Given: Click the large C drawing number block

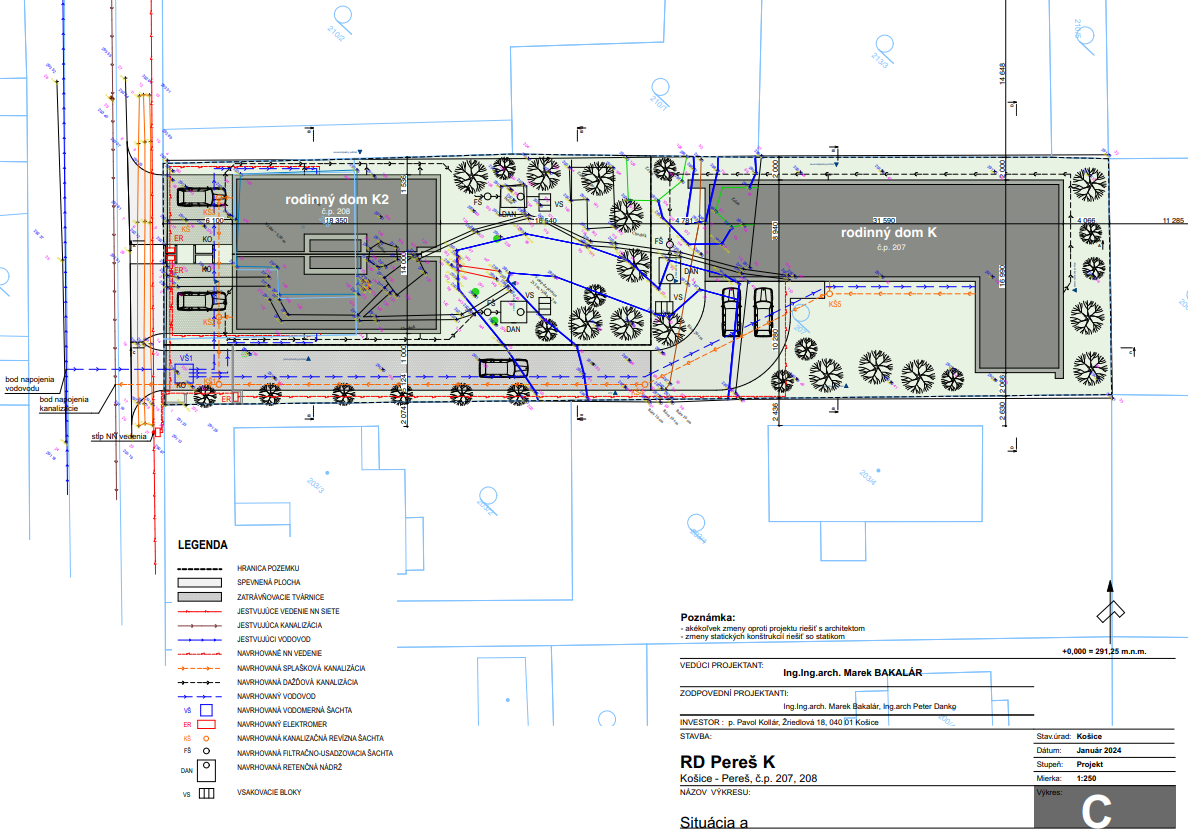Looking at the screenshot, I should coord(1096,811).
